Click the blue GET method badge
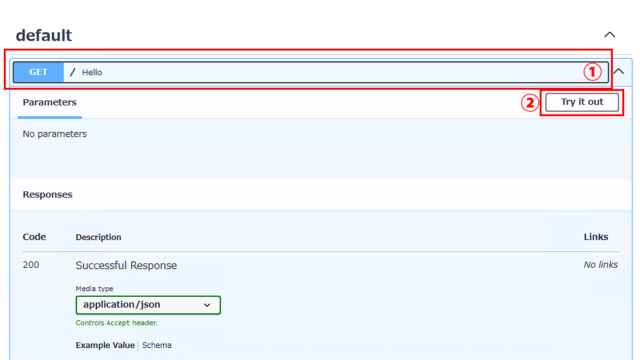The height and width of the screenshot is (360, 640). 38,72
